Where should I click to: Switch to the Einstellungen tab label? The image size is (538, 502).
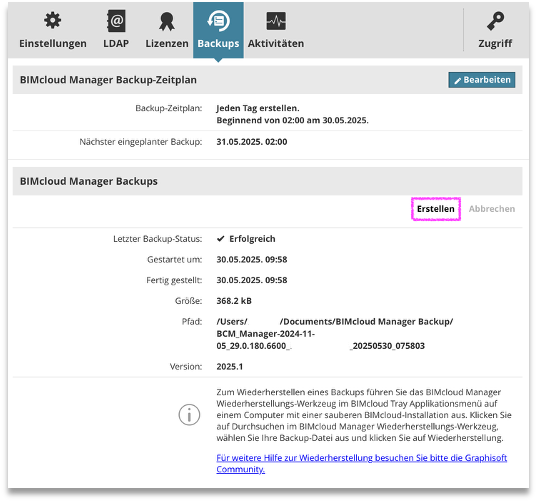pyautogui.click(x=53, y=44)
